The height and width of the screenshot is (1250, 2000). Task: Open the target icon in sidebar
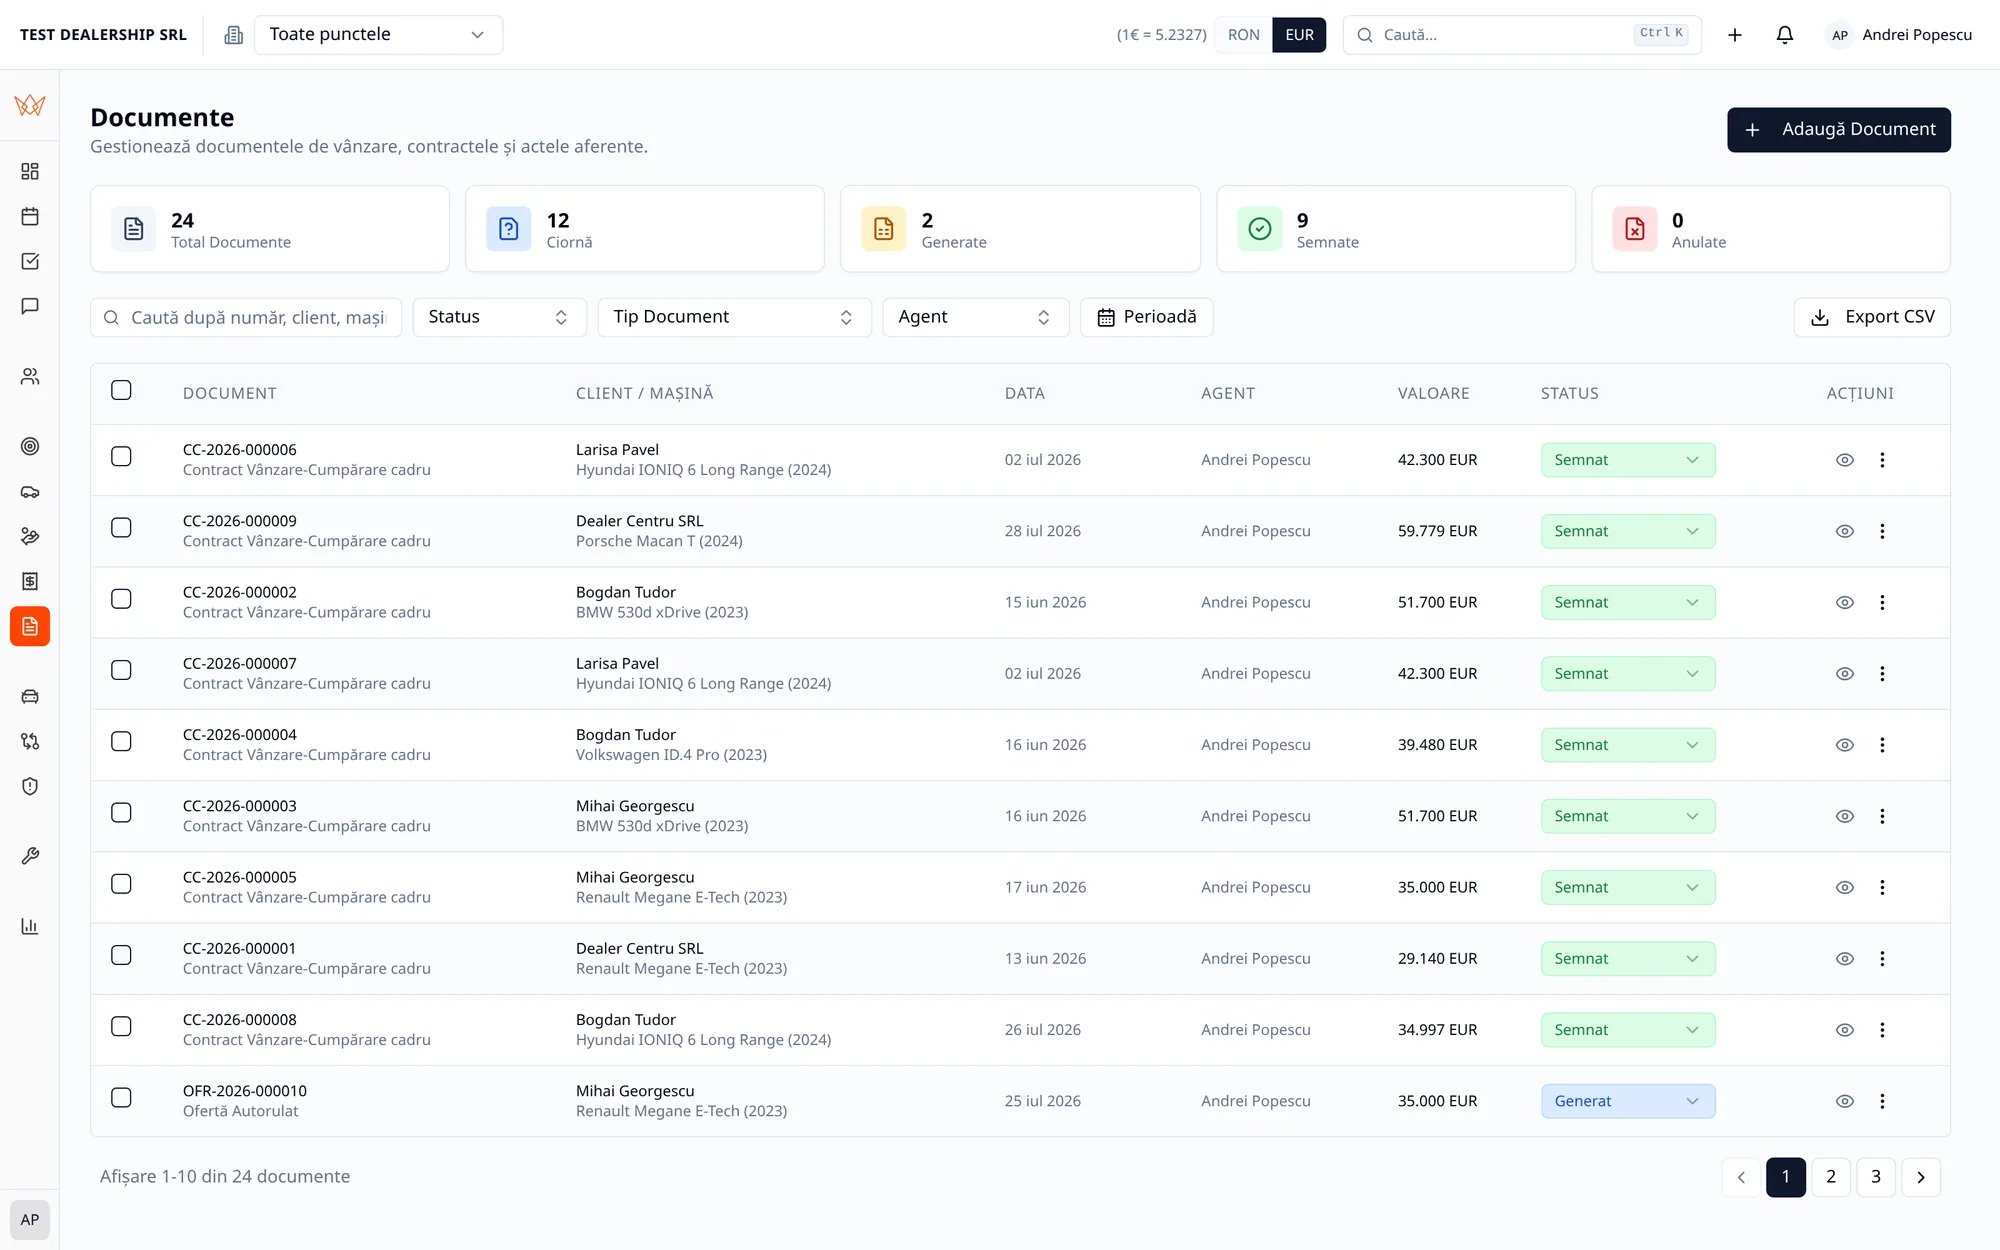30,446
